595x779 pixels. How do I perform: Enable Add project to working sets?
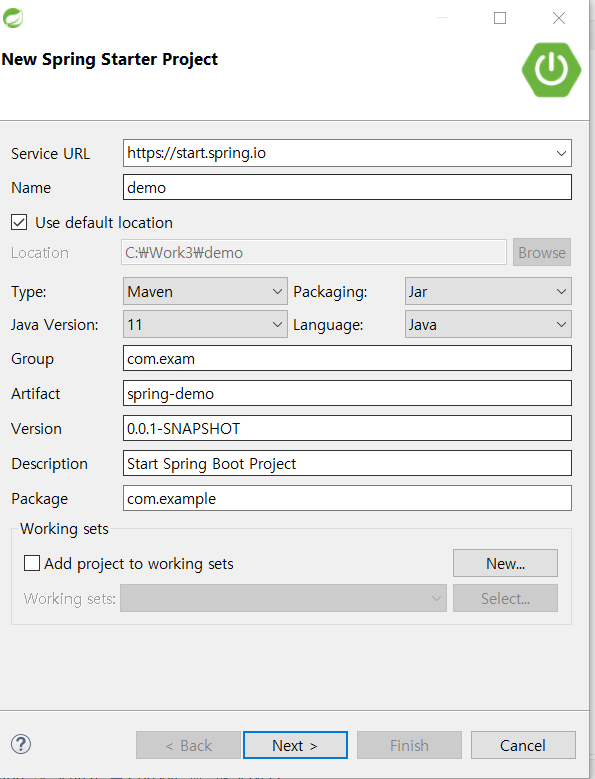(32, 563)
